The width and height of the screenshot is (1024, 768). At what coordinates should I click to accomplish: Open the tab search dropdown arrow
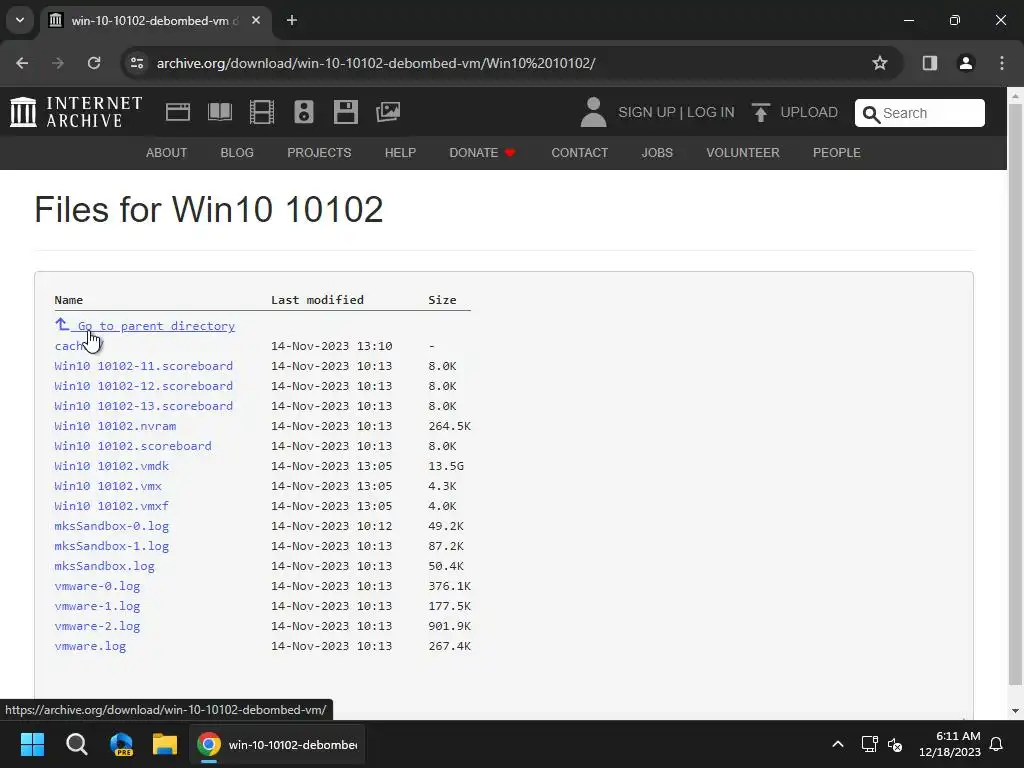click(x=20, y=20)
